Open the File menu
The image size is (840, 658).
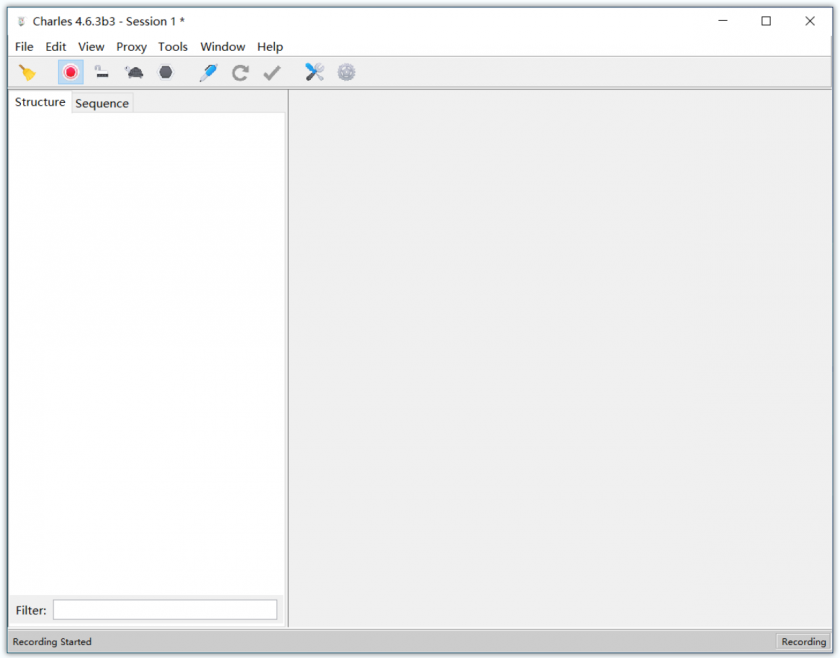[x=24, y=47]
